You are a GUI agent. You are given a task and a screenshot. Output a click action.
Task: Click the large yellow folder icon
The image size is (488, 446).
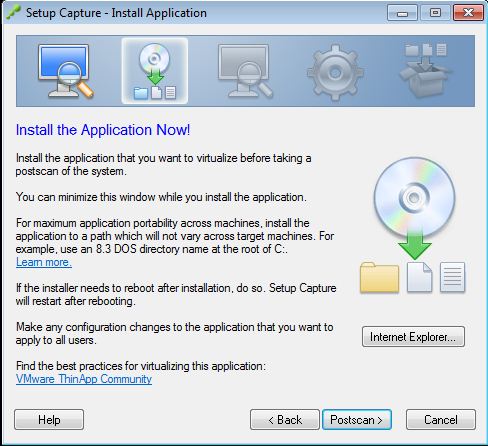point(379,277)
